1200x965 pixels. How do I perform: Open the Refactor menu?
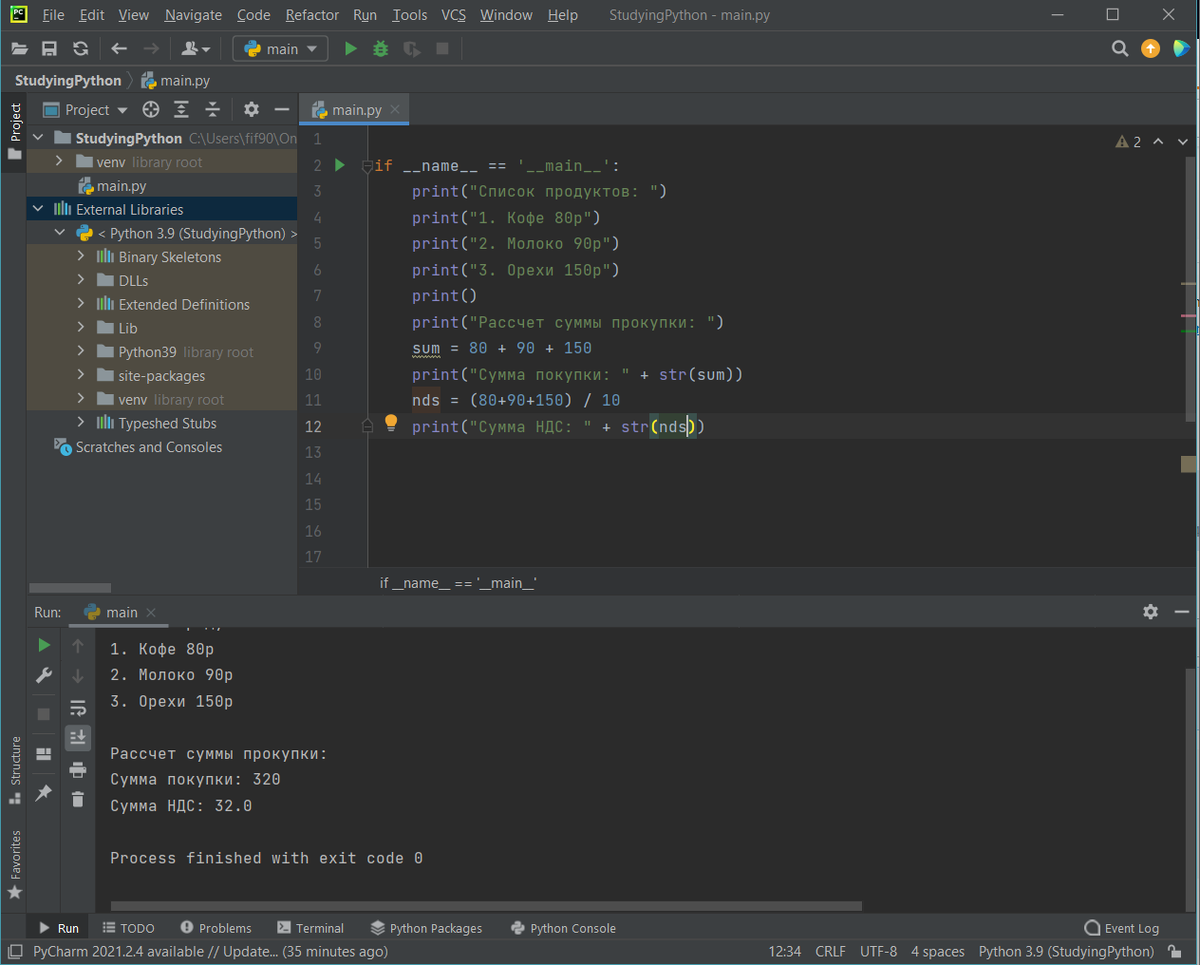click(311, 15)
